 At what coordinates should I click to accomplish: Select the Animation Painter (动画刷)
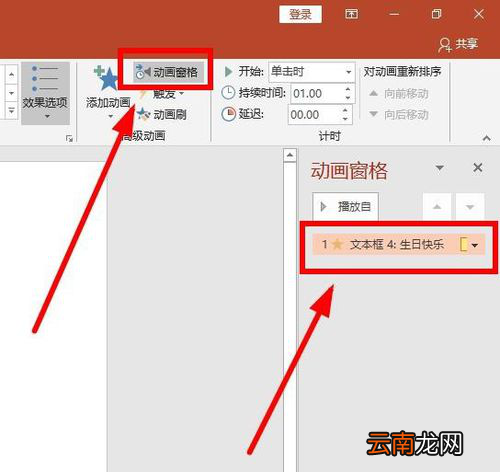(162, 115)
